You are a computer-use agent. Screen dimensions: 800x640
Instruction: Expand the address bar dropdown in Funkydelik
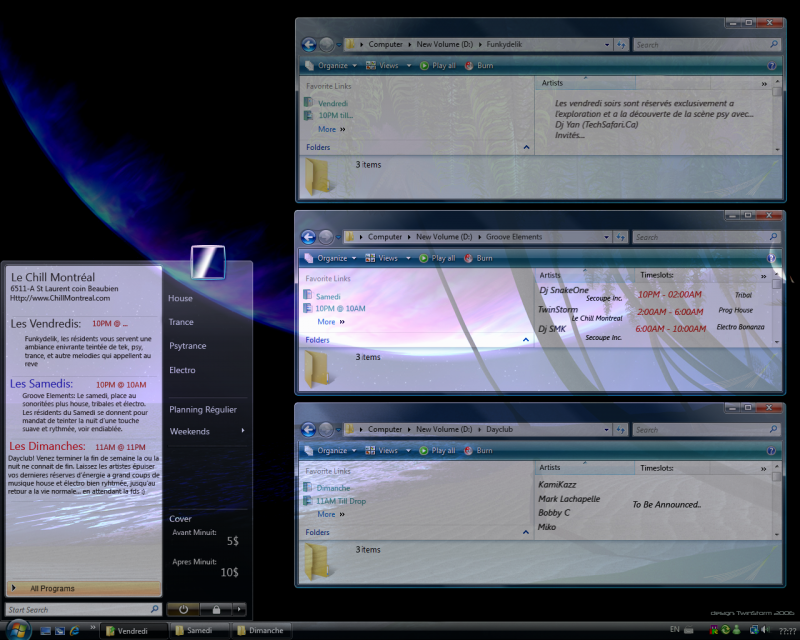click(x=607, y=45)
